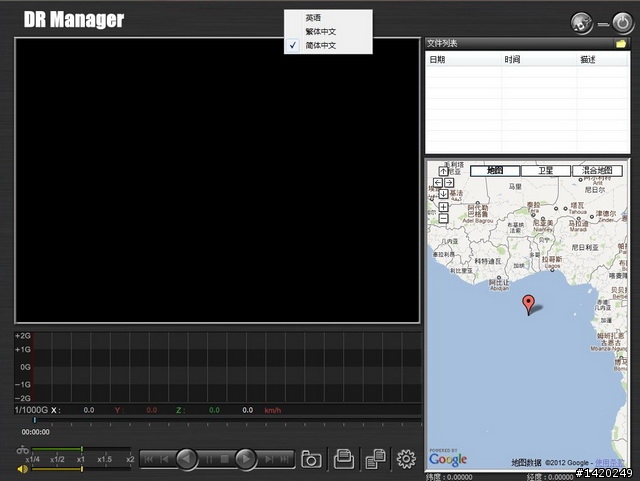This screenshot has width=640, height=481.
Task: Click the snapshot camera icon
Action: (311, 459)
